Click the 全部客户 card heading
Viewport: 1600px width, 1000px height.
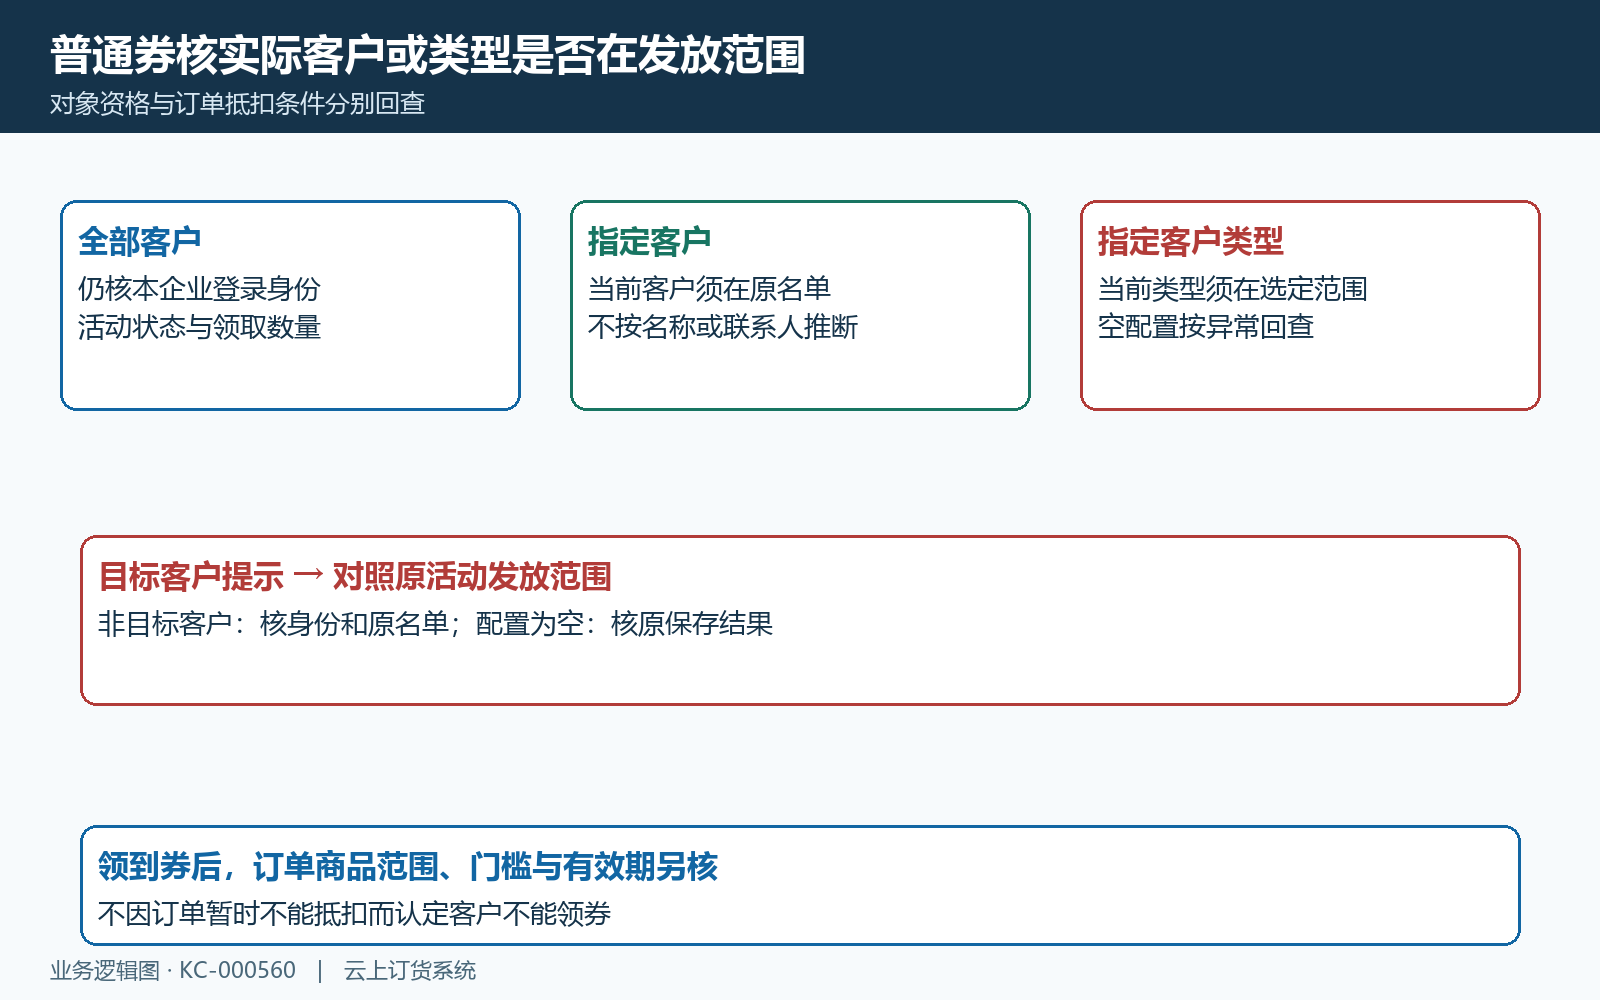coord(140,241)
